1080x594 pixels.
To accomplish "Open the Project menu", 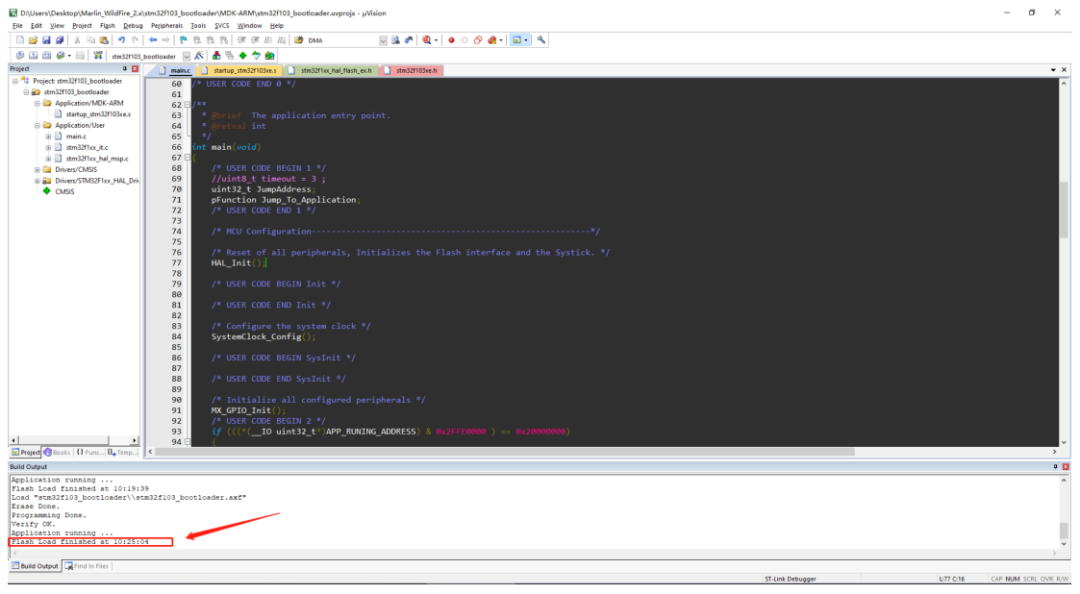I will tap(82, 25).
